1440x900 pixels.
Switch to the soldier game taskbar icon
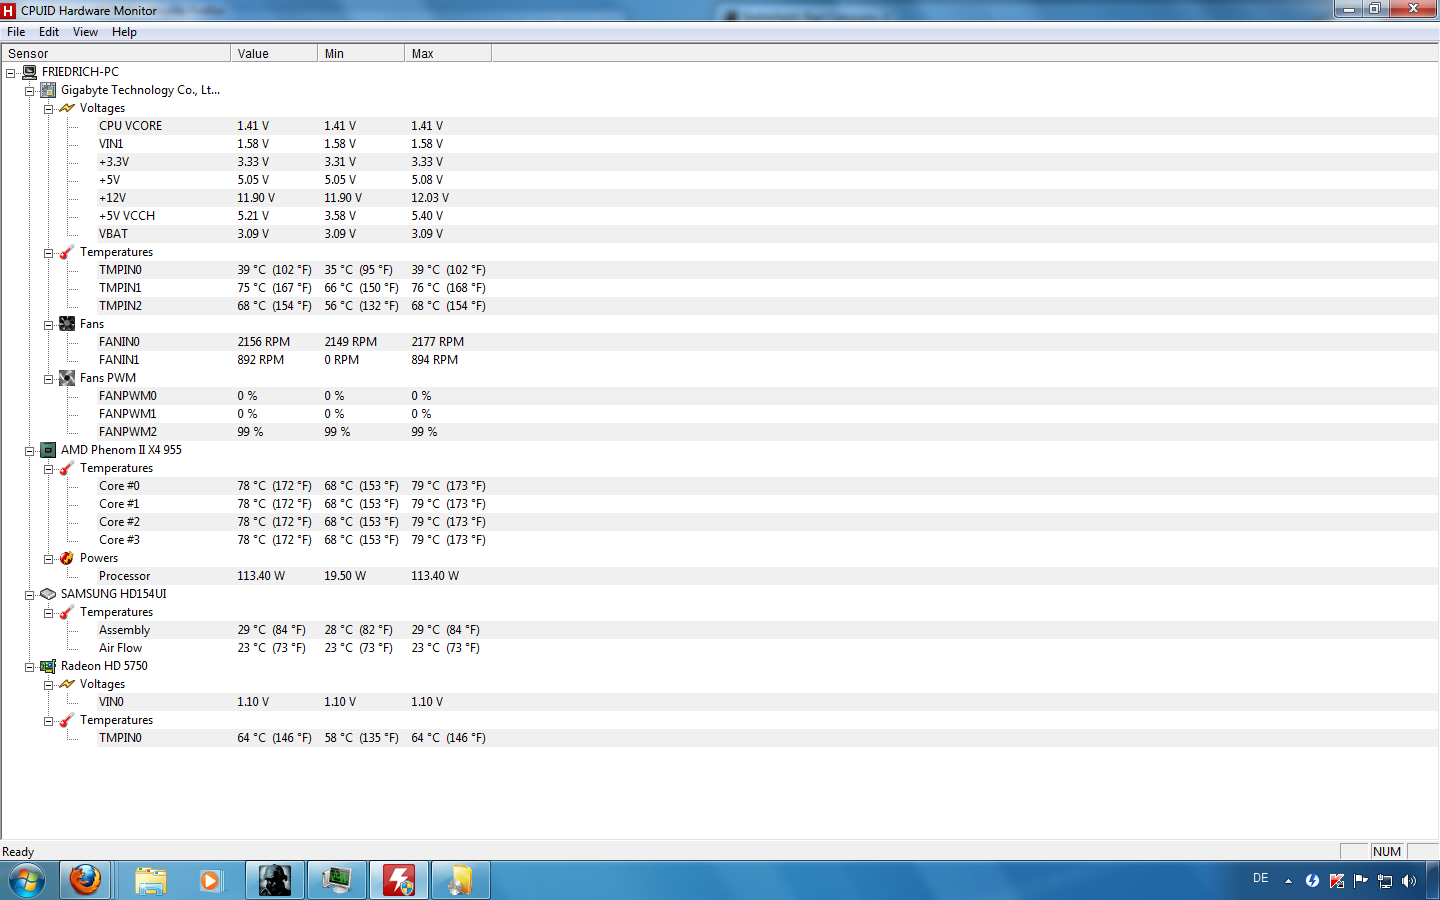[275, 881]
